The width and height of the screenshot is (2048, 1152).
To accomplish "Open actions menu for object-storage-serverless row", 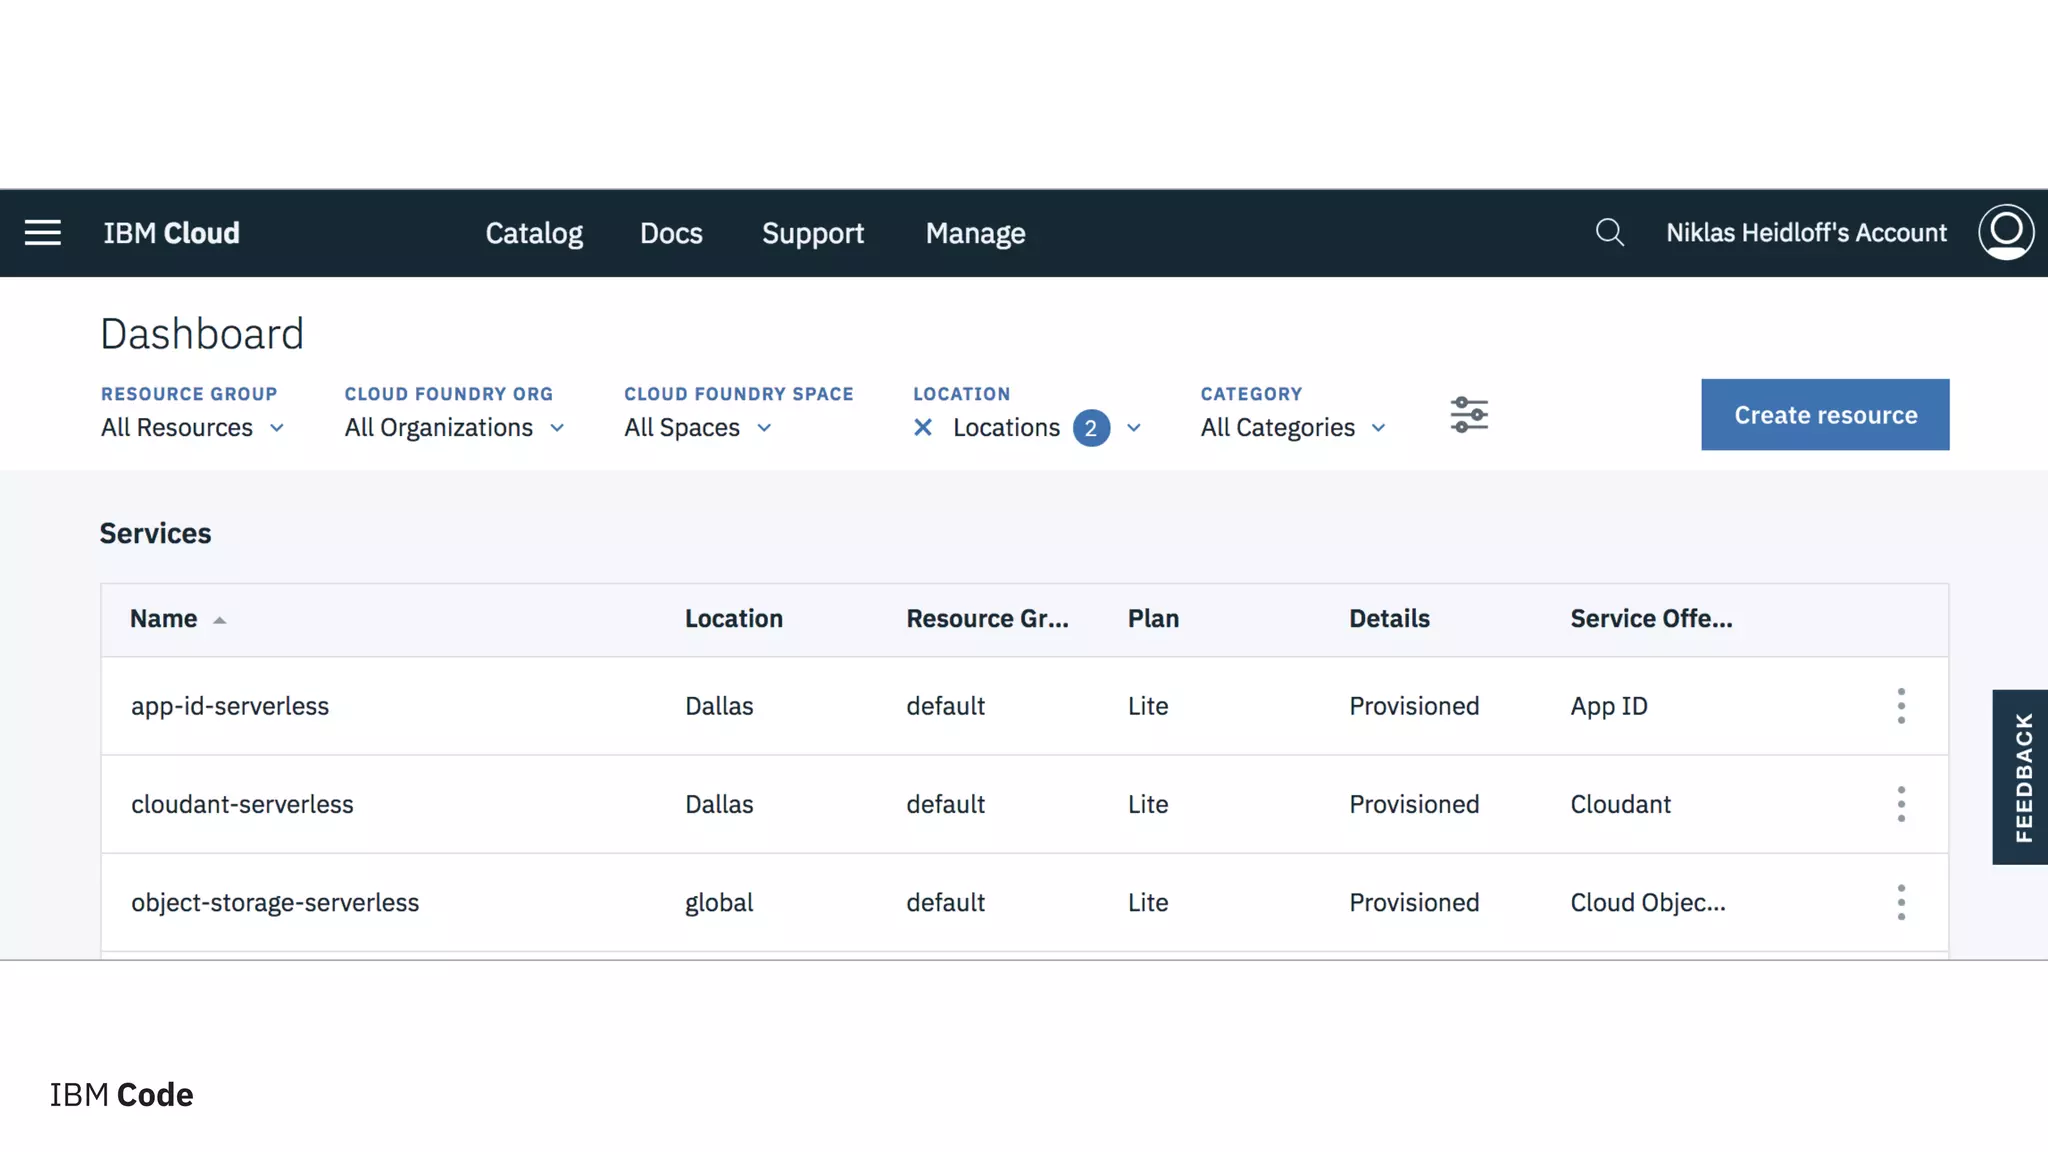I will pyautogui.click(x=1901, y=903).
